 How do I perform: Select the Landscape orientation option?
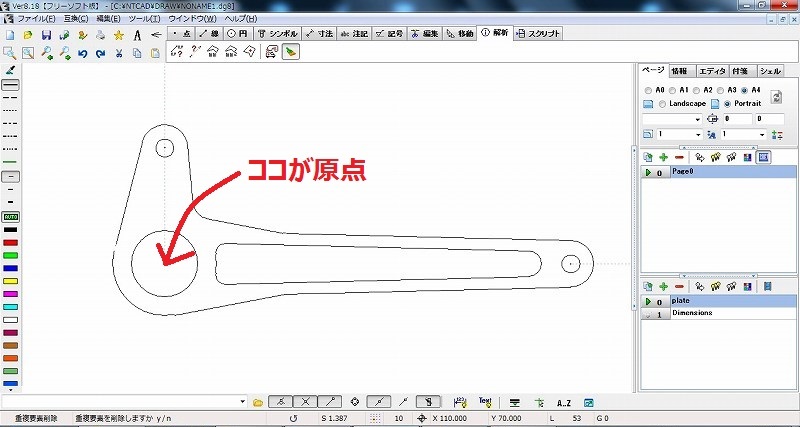661,104
